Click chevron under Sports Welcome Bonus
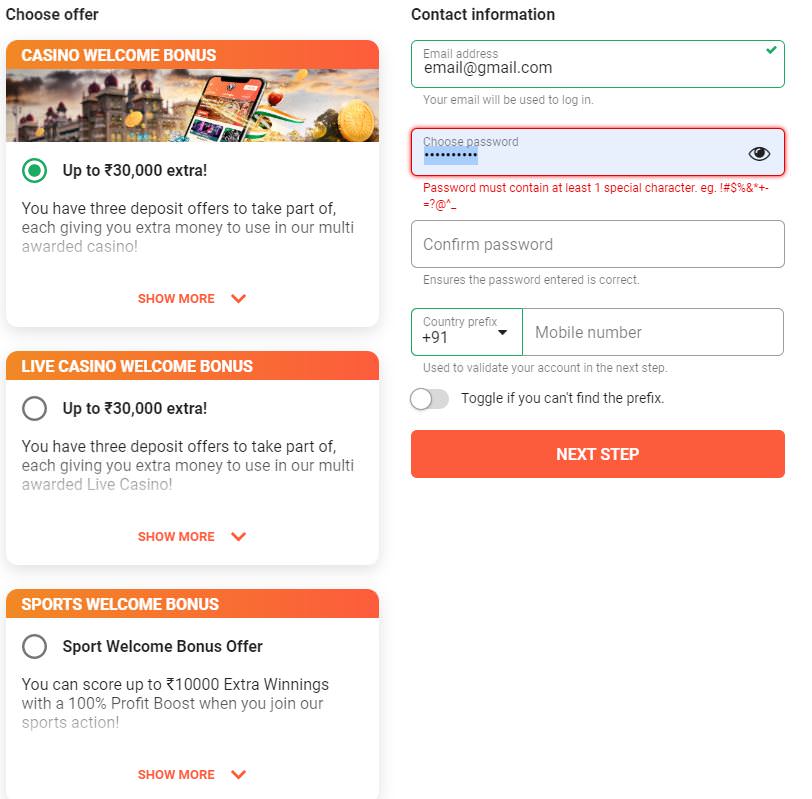Screen dimensions: 812x799 [238, 774]
